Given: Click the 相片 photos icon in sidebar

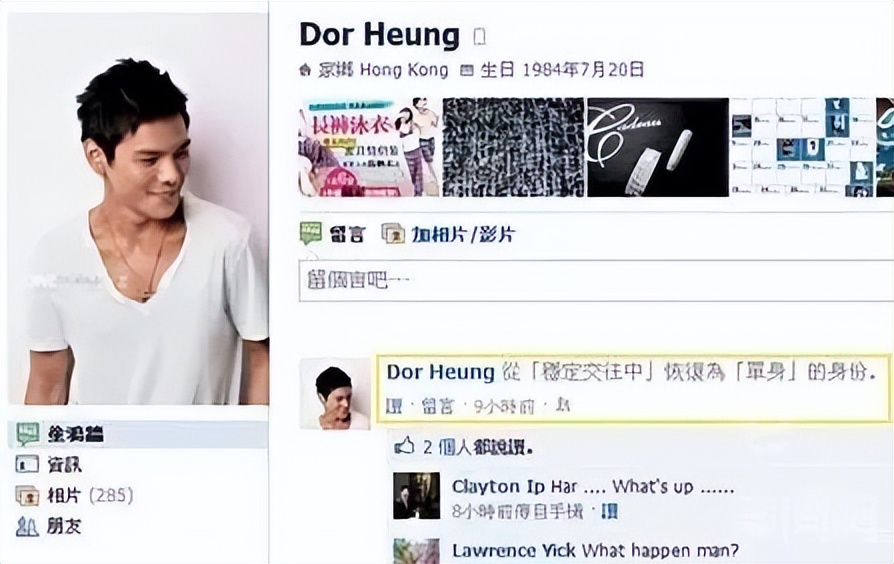Looking at the screenshot, I should [x=27, y=496].
